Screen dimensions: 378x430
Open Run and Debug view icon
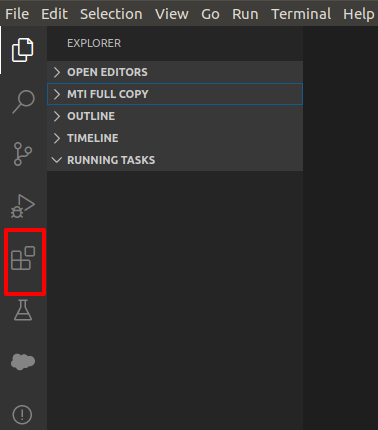23,206
